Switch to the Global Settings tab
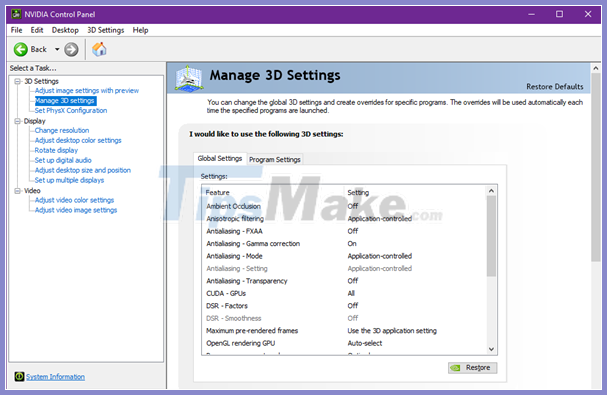The height and width of the screenshot is (395, 607). pyautogui.click(x=219, y=158)
